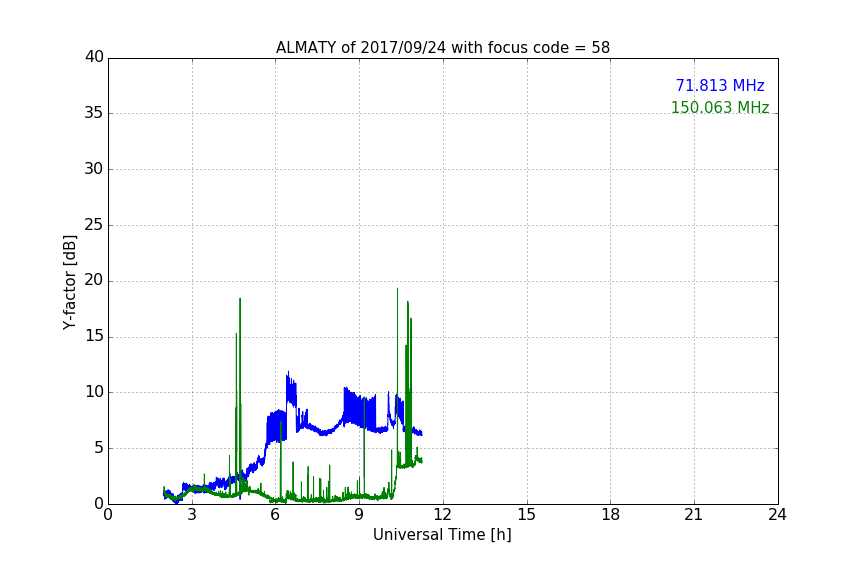
Task: Click y-axis tick label '15'
Action: tap(94, 336)
